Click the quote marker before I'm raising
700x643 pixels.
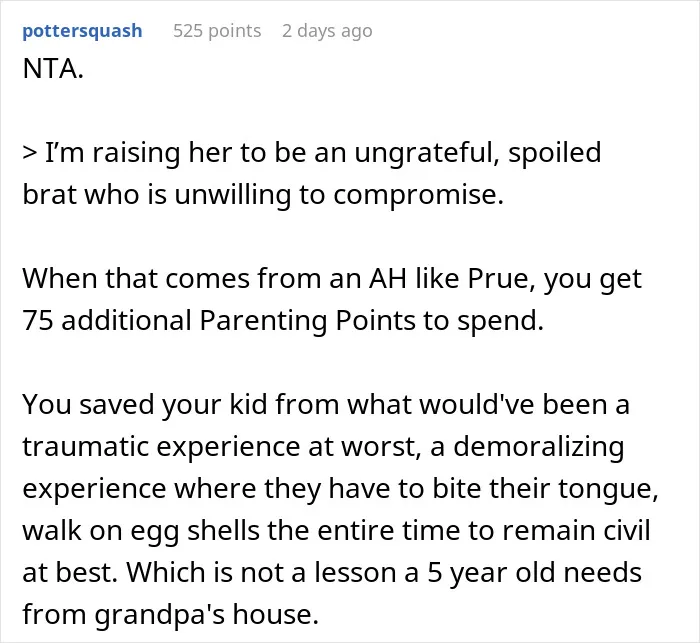click(29, 153)
